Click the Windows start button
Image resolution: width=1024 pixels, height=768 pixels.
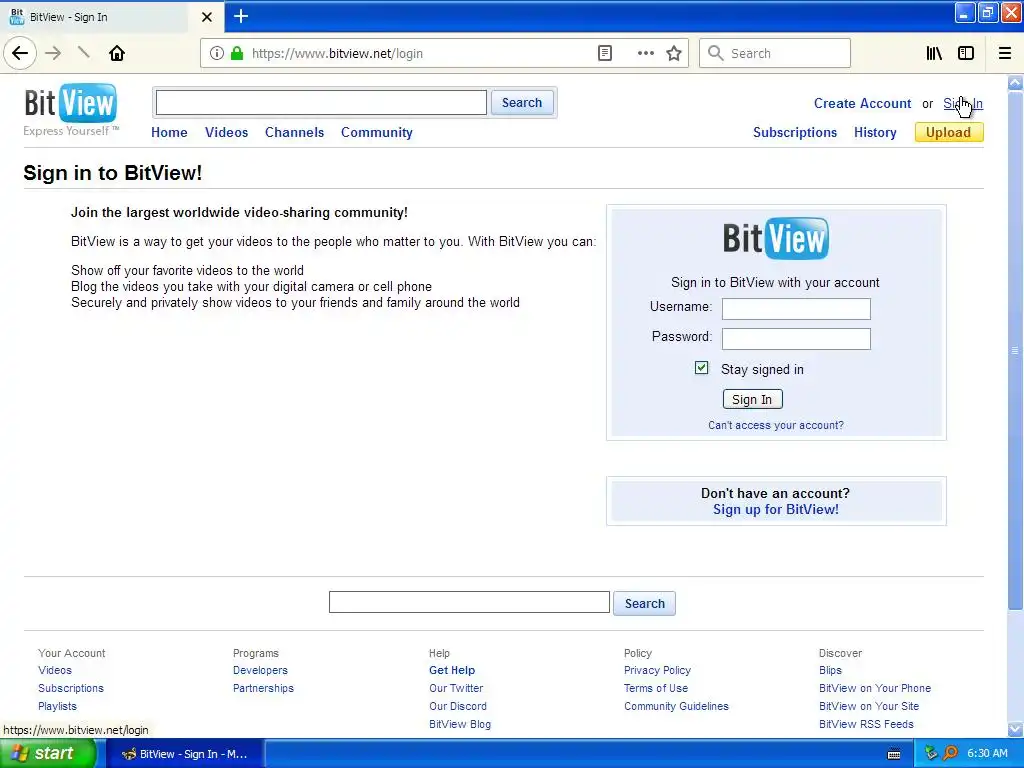point(46,754)
